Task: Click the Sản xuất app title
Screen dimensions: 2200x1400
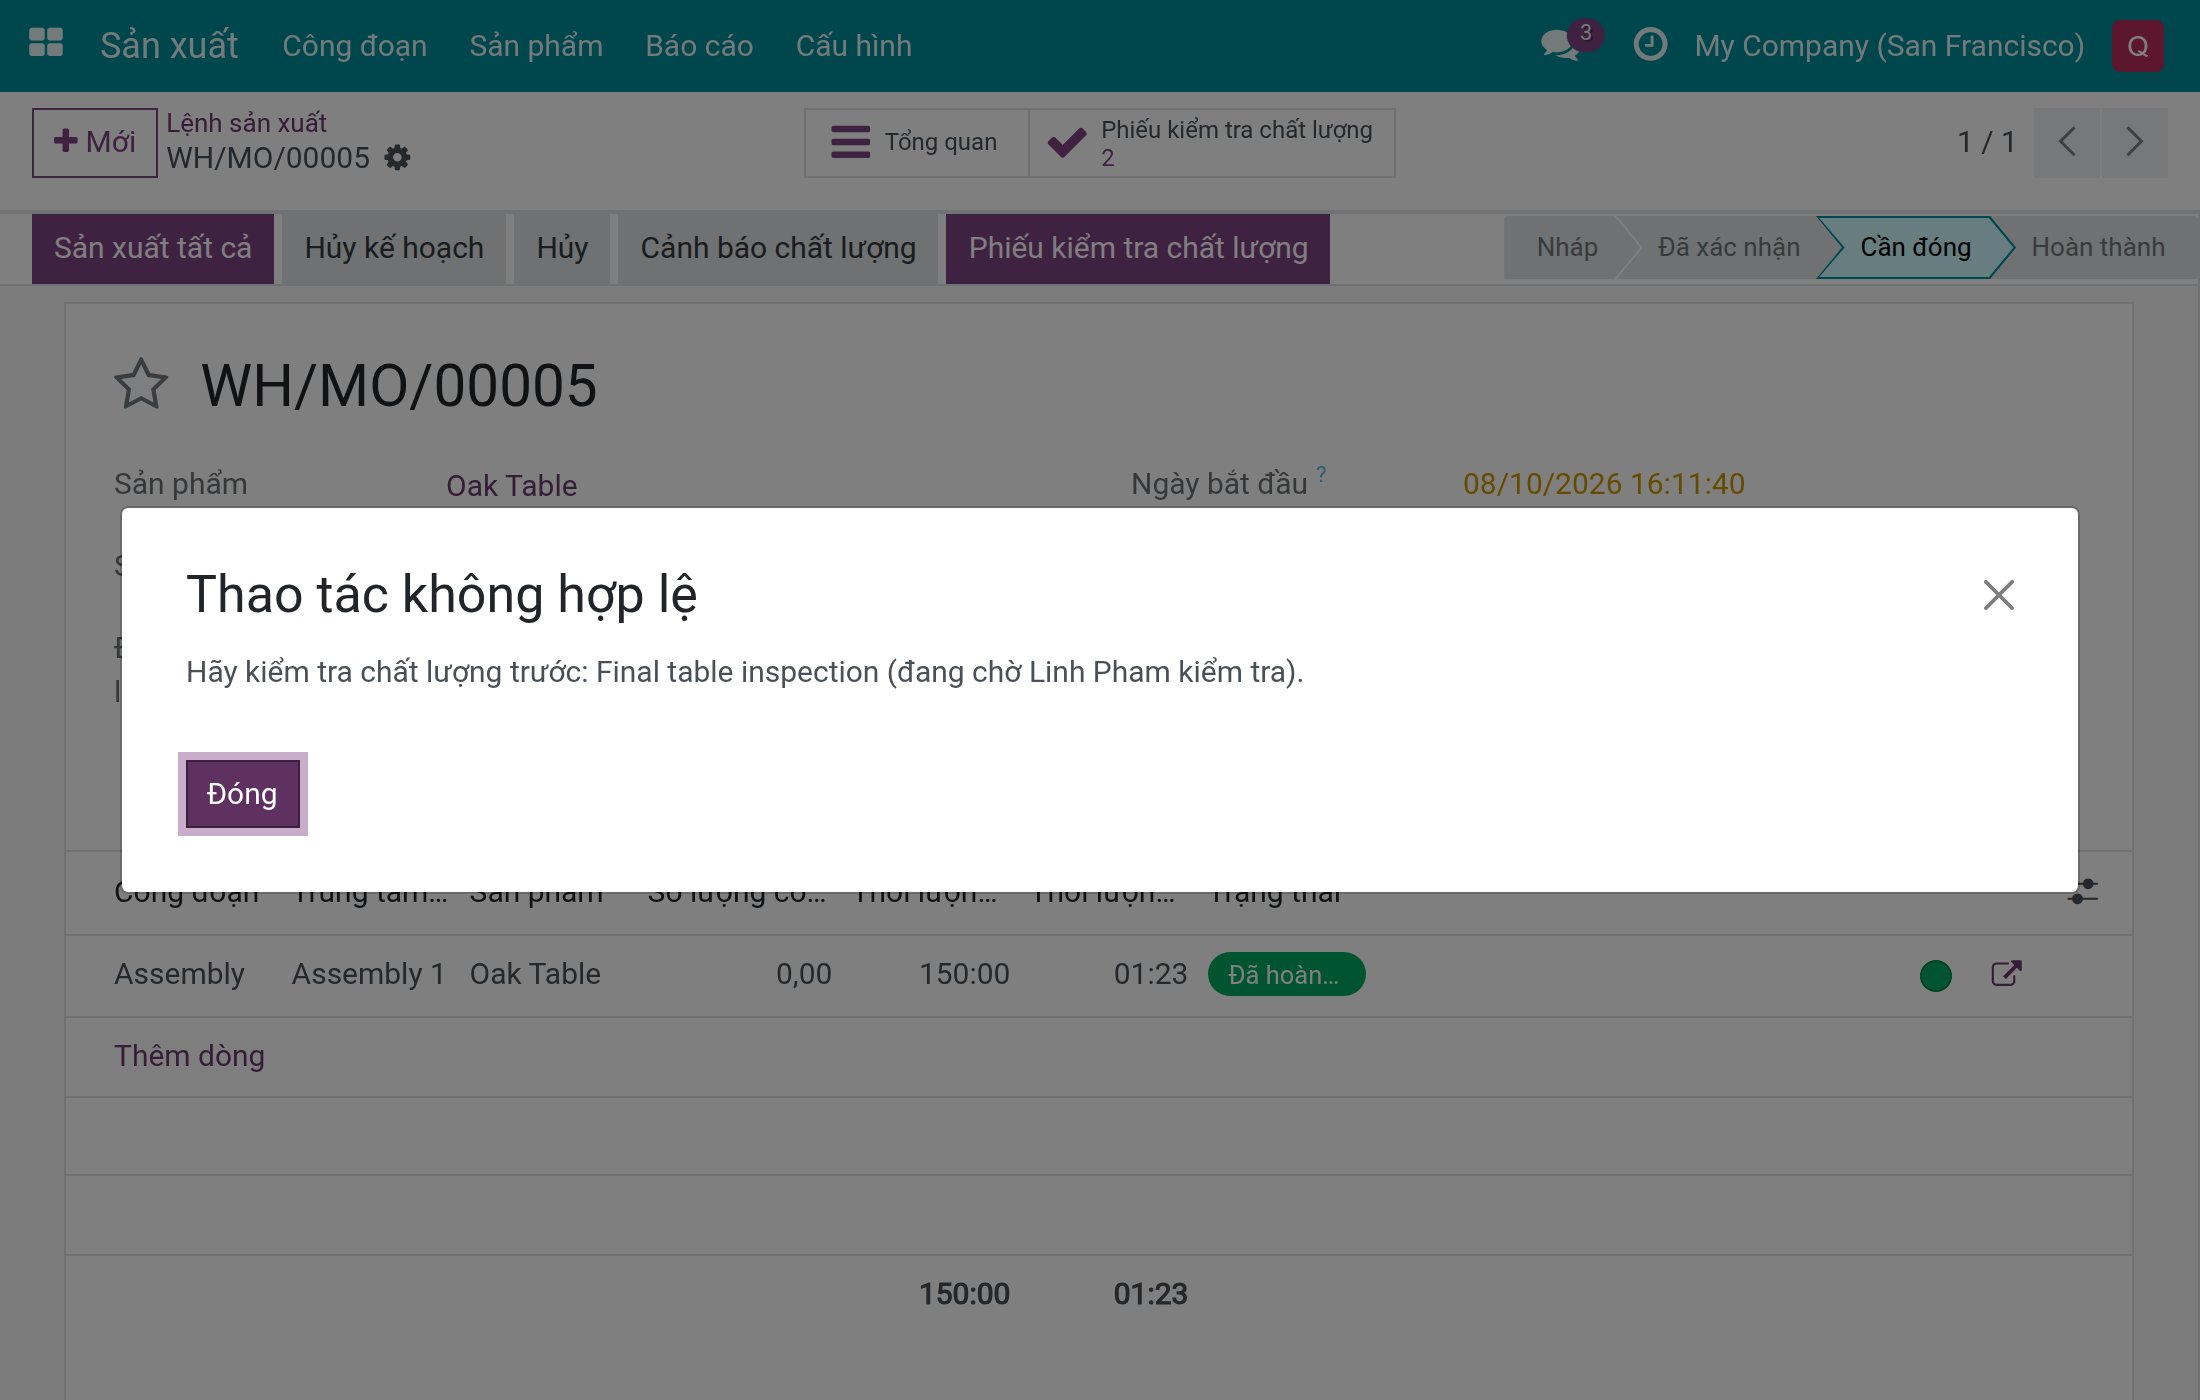Action: pyautogui.click(x=169, y=46)
